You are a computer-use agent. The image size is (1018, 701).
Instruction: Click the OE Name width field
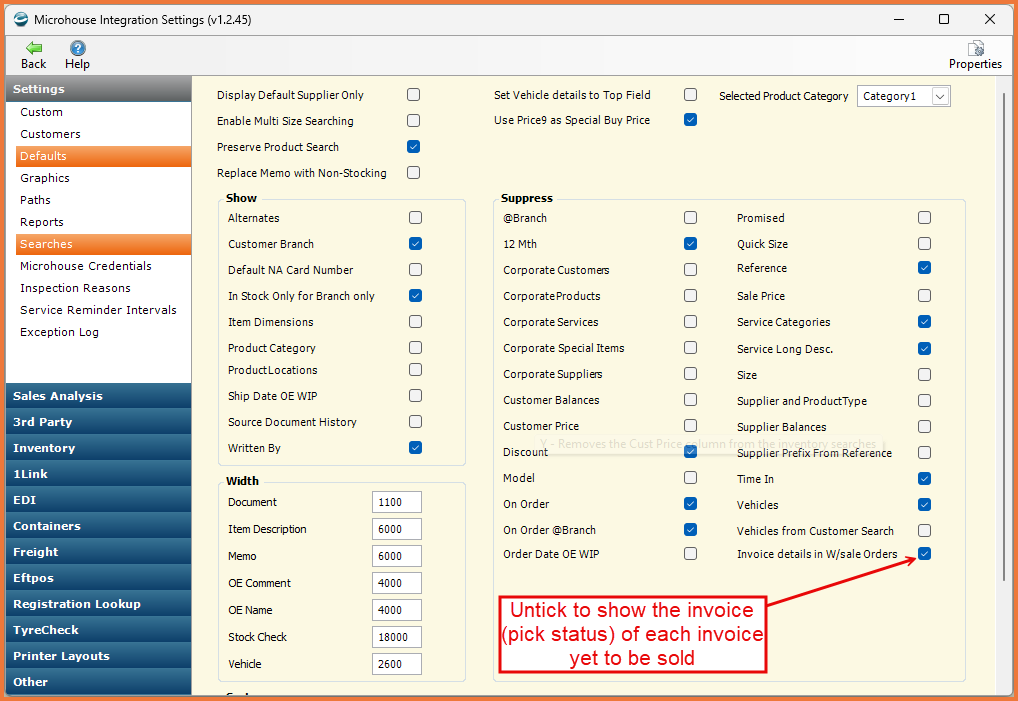(x=397, y=610)
